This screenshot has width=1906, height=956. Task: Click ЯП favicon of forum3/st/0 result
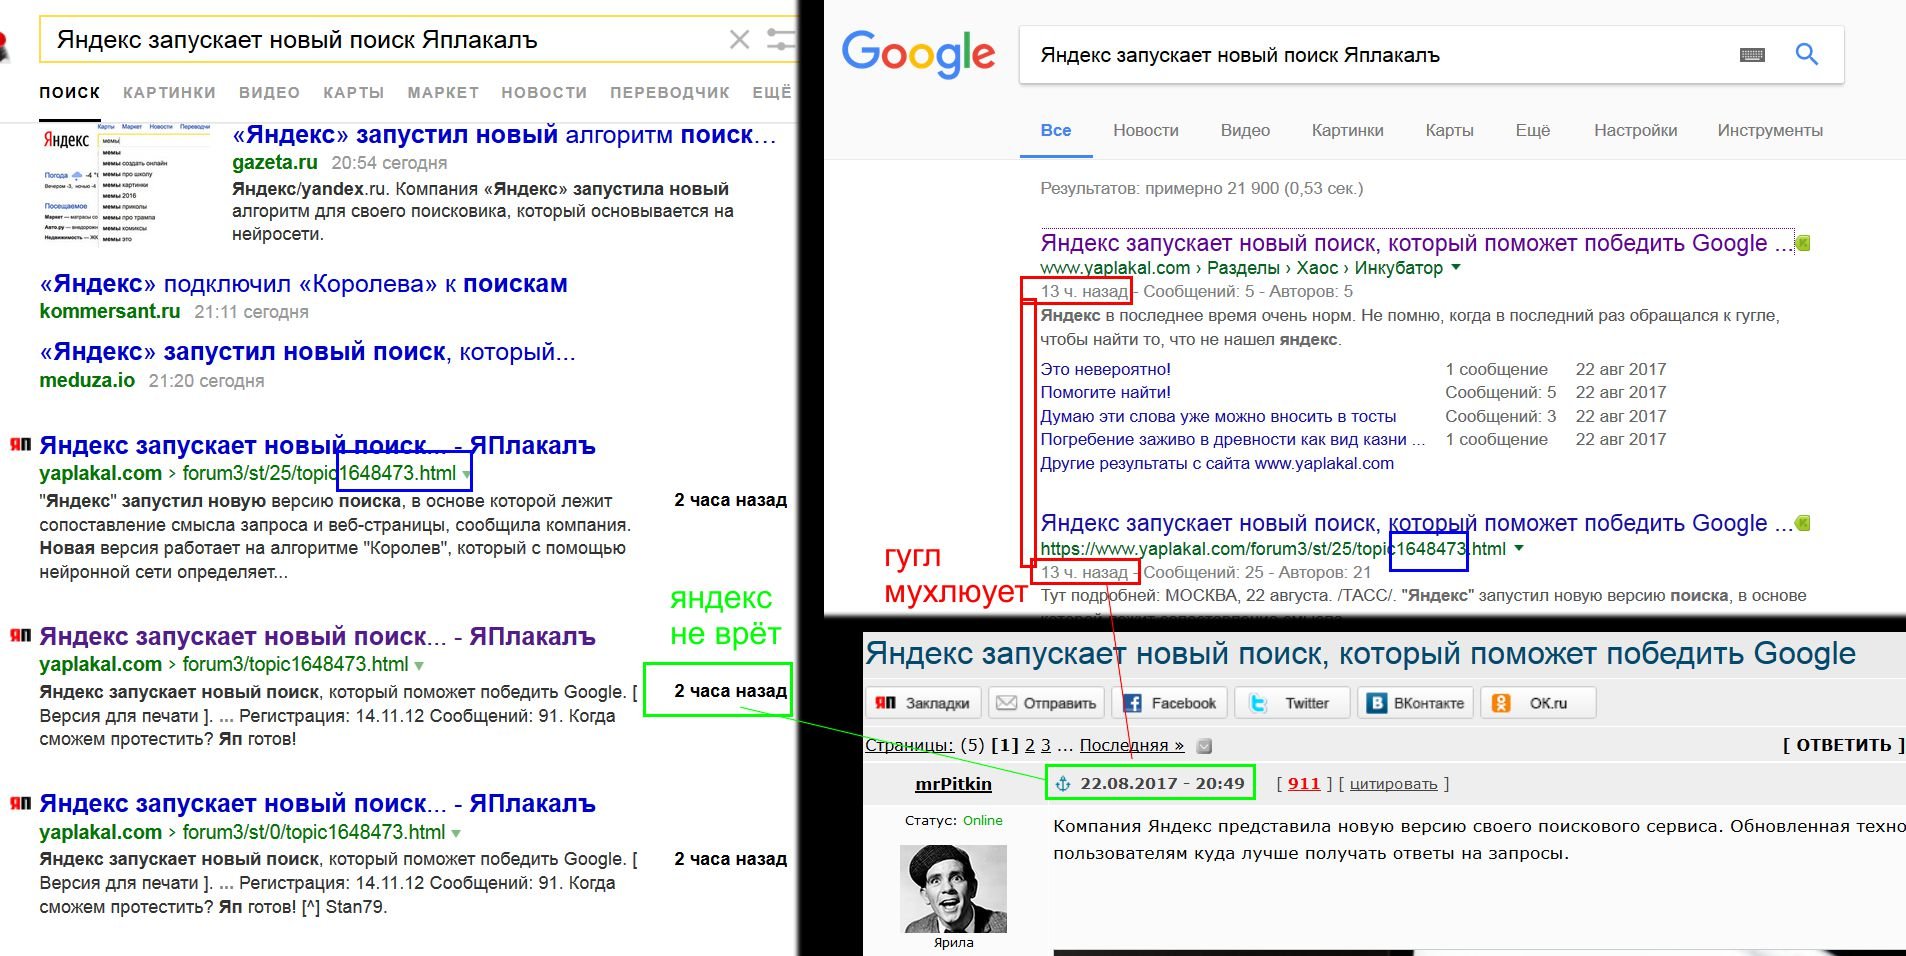click(20, 802)
